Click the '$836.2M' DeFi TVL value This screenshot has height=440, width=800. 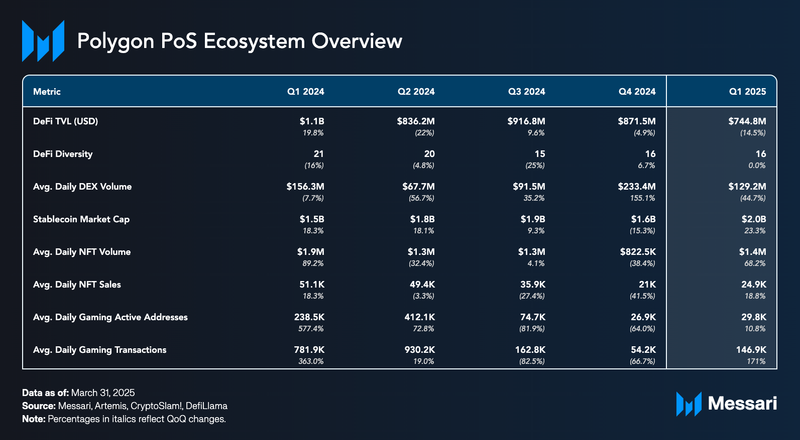tap(416, 121)
